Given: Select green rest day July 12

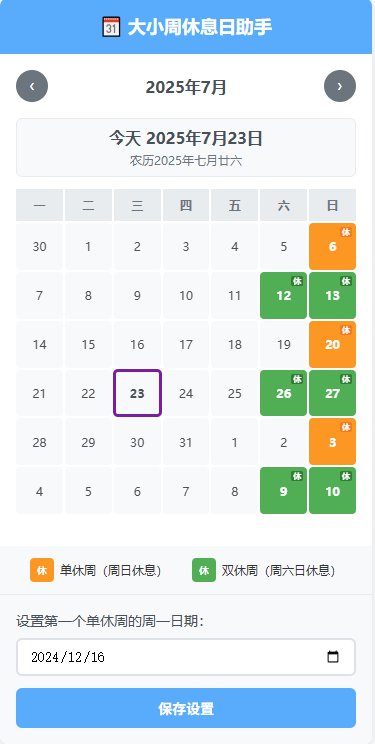Looking at the screenshot, I should 283,296.
